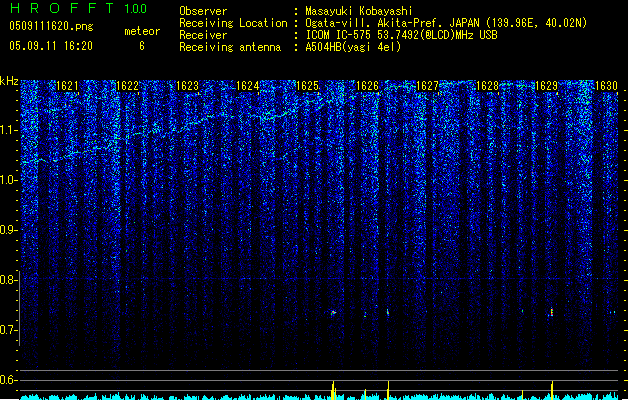Screen dimensions: 629x400
Task: Click the 1630 time marker
Action: [607, 86]
